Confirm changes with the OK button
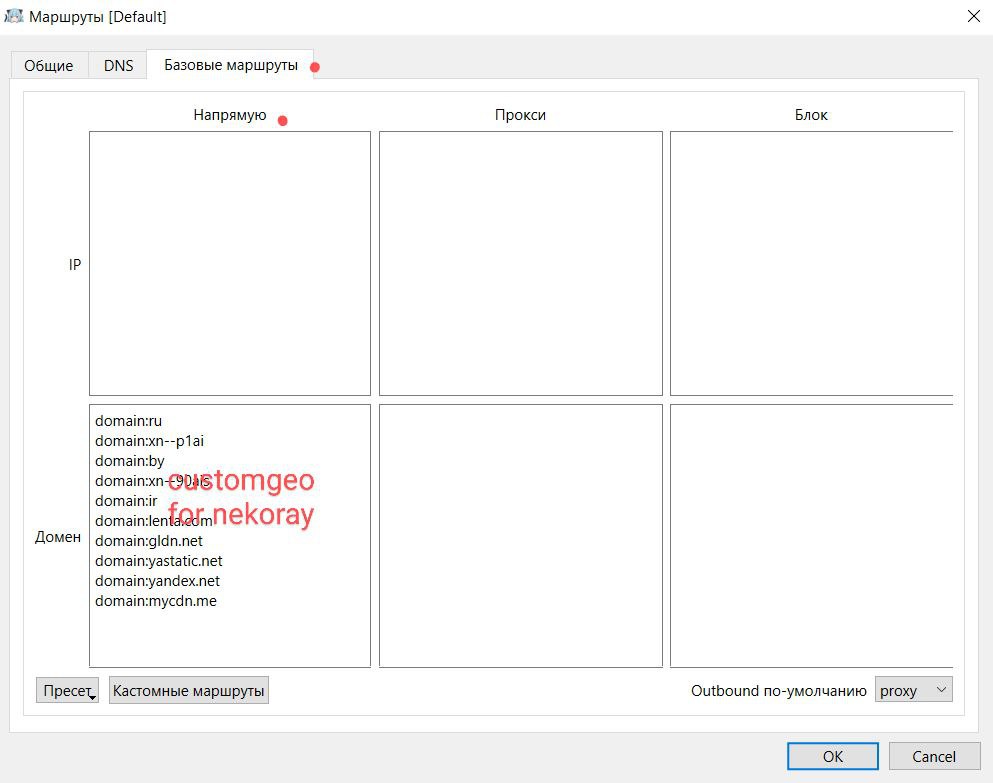Viewport: 993px width, 783px height. click(x=832, y=756)
